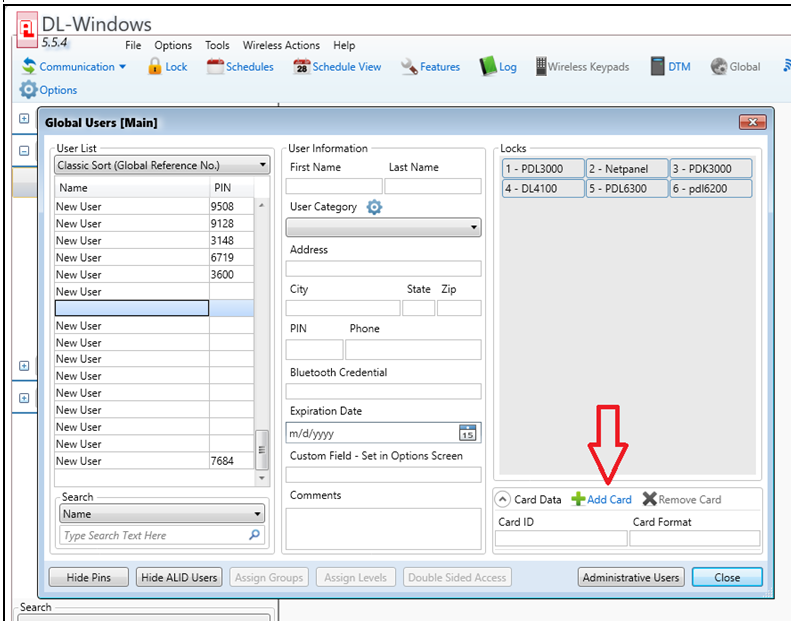Click the Comments text area
The image size is (791, 621).
coord(383,528)
